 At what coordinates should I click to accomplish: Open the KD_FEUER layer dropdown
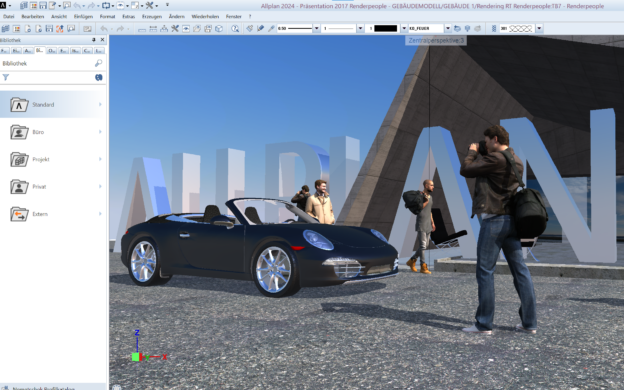[x=448, y=28]
